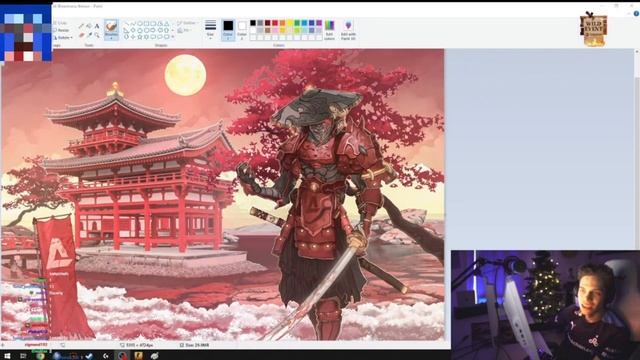
Task: Choose the Four-point star shape
Action: click(133, 37)
